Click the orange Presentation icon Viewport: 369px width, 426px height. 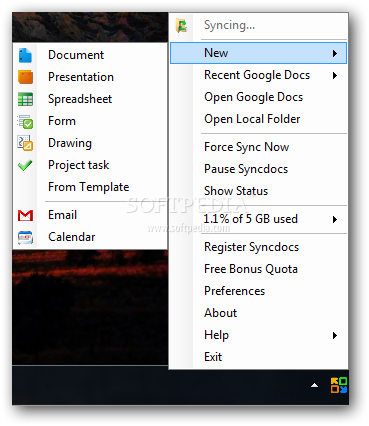pos(25,77)
